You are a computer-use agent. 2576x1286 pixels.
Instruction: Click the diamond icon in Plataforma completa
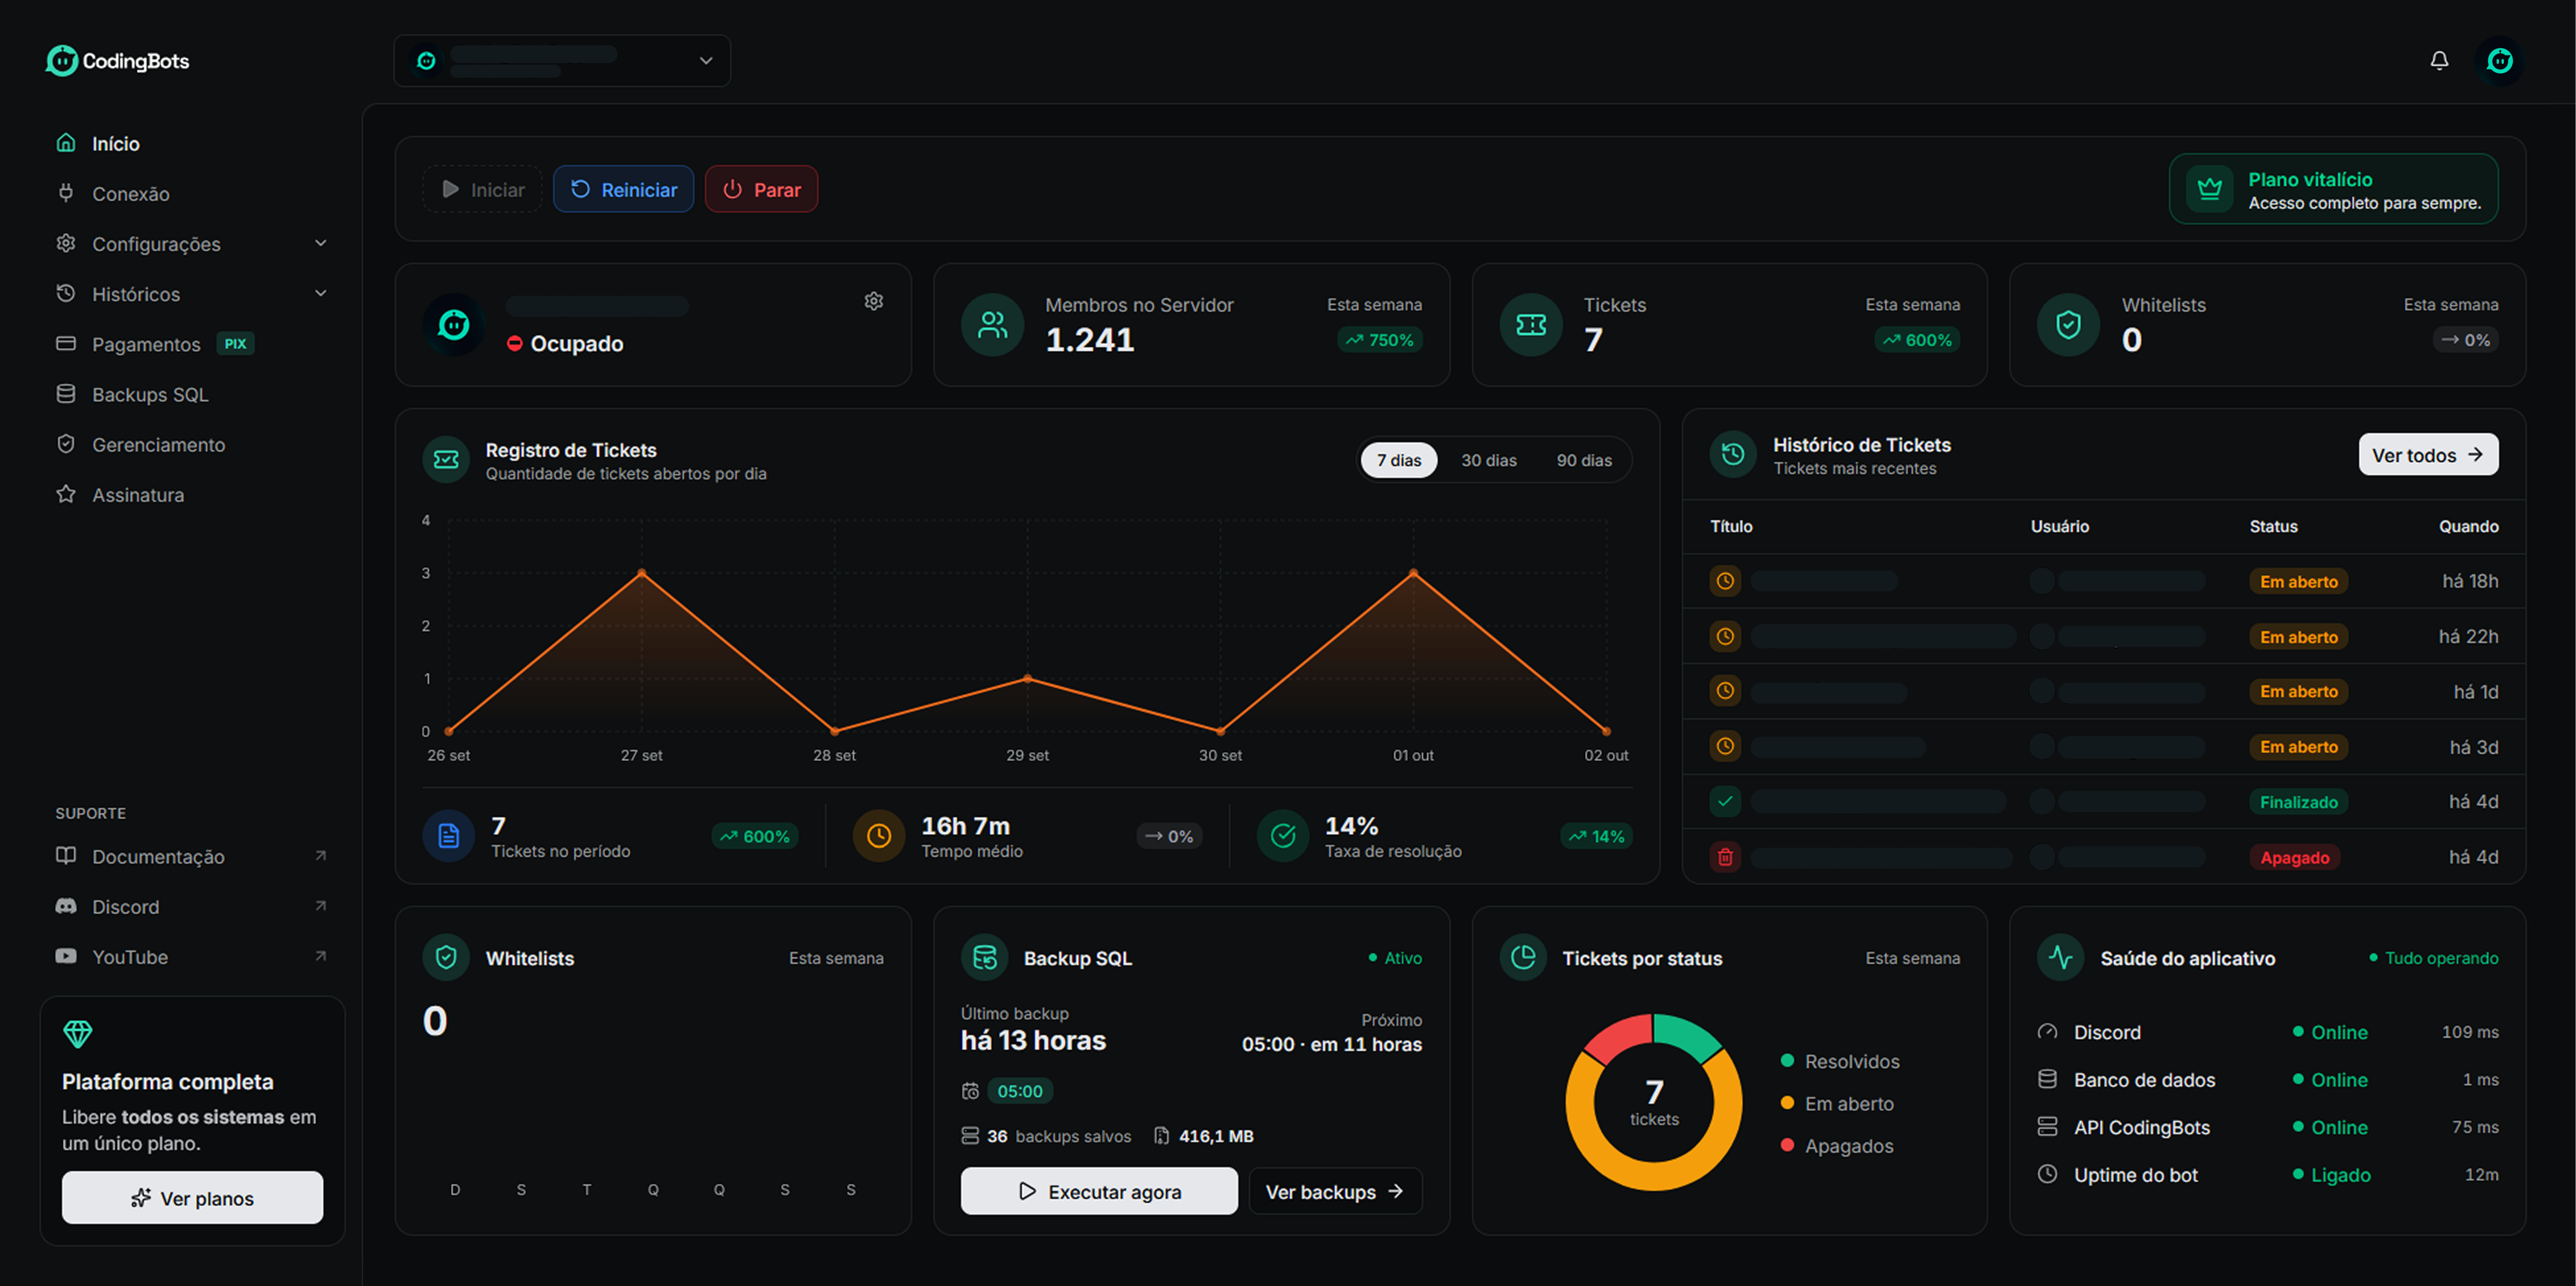[x=78, y=1033]
